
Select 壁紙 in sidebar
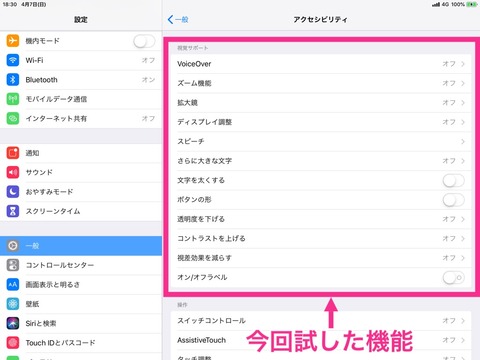coord(81,304)
